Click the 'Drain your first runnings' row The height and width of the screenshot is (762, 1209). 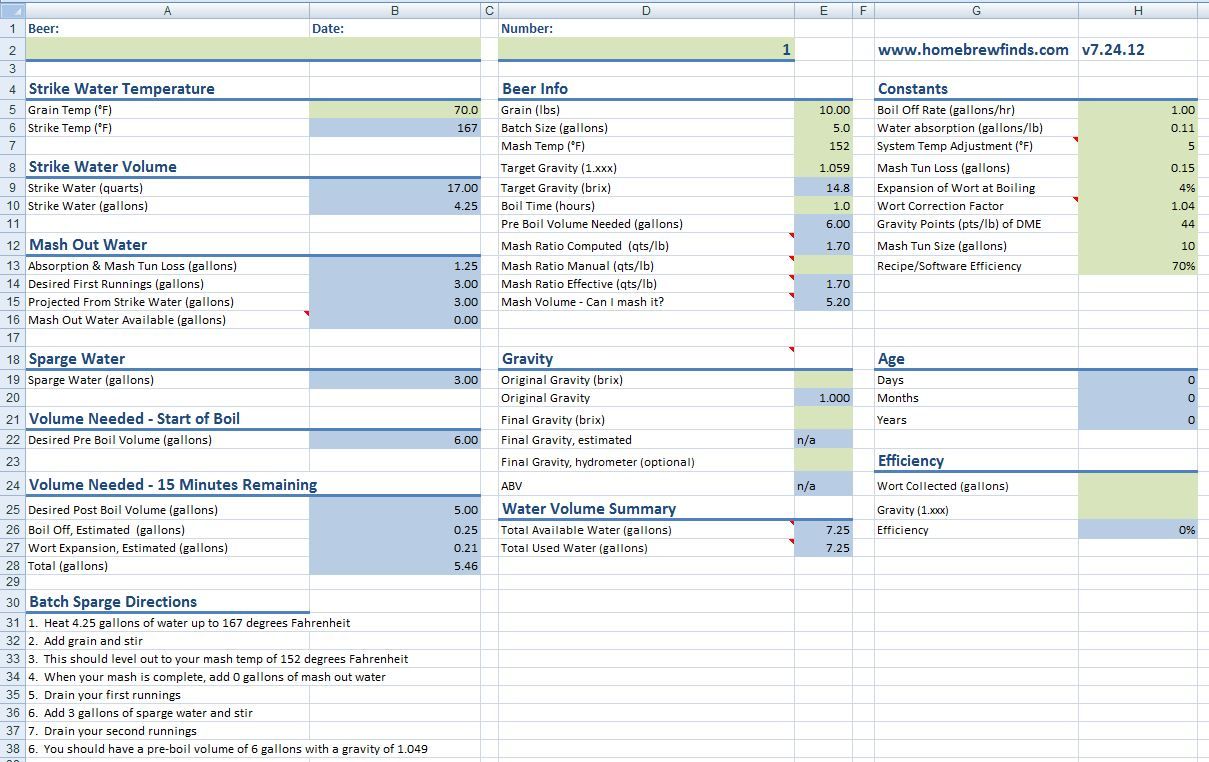[x=105, y=695]
